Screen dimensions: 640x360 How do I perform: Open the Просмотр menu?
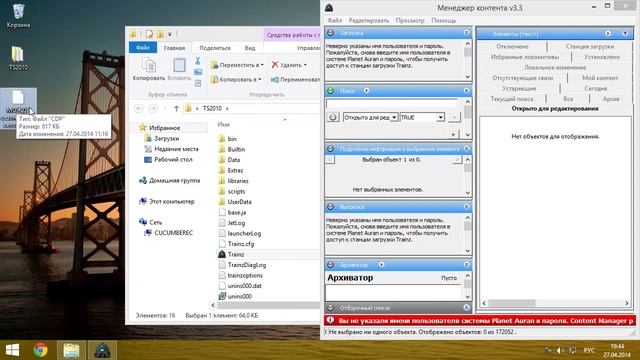(410, 20)
